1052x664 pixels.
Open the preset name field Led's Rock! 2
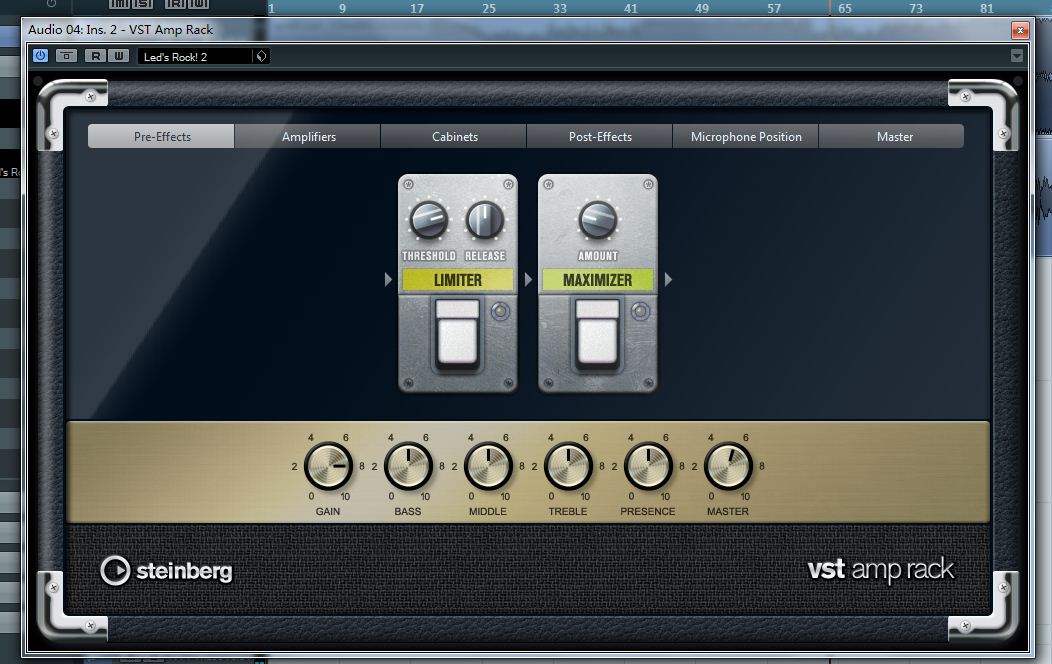coord(195,56)
